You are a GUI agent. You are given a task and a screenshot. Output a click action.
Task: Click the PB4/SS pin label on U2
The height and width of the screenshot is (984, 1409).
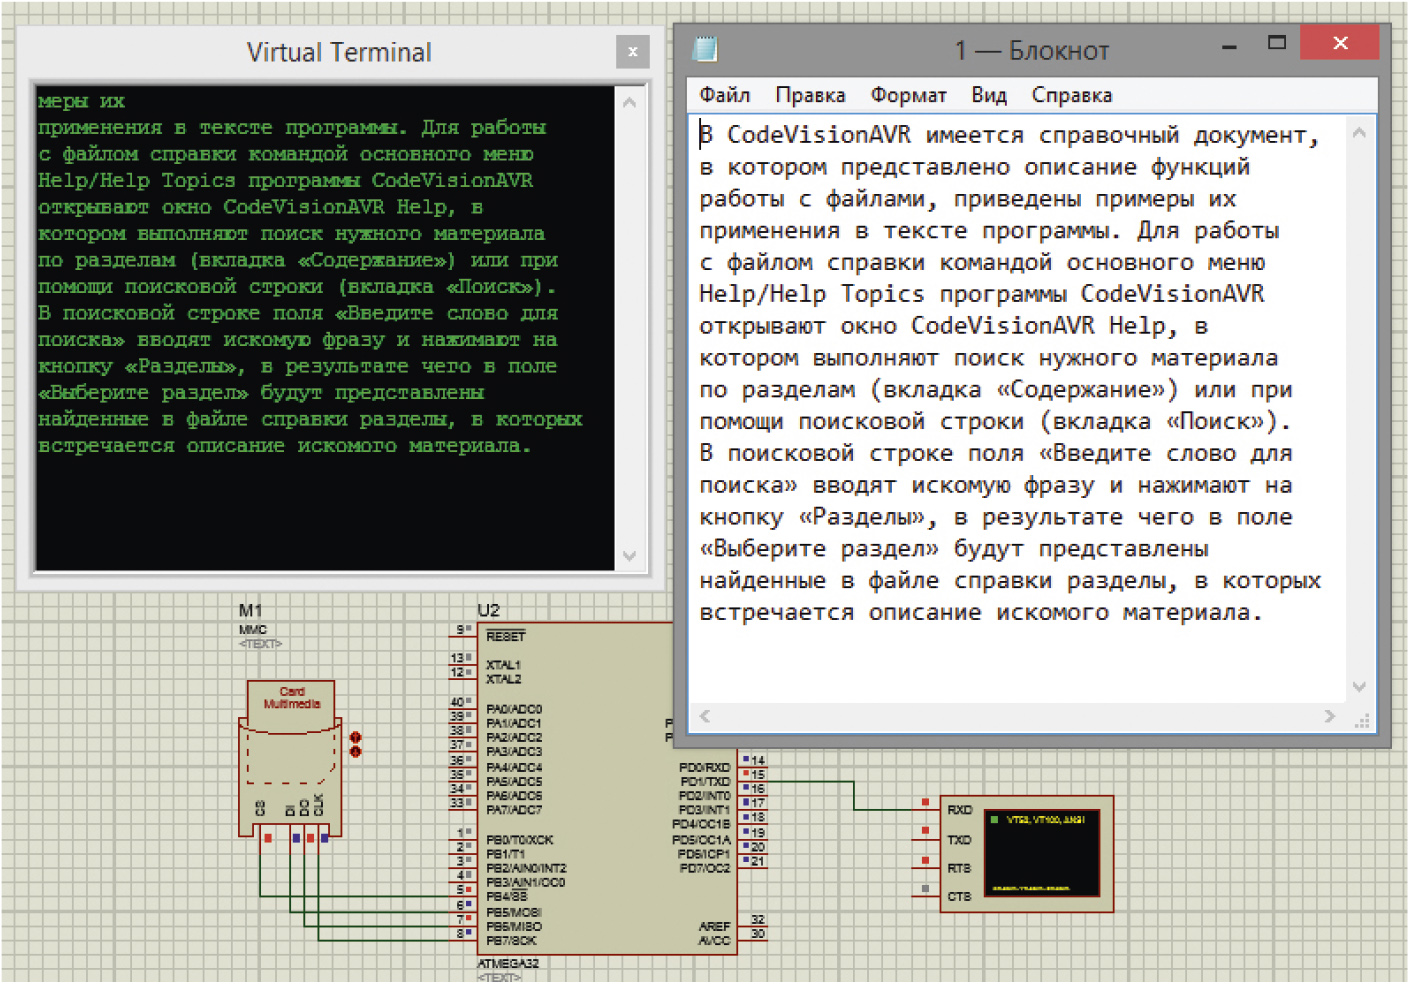tap(506, 896)
